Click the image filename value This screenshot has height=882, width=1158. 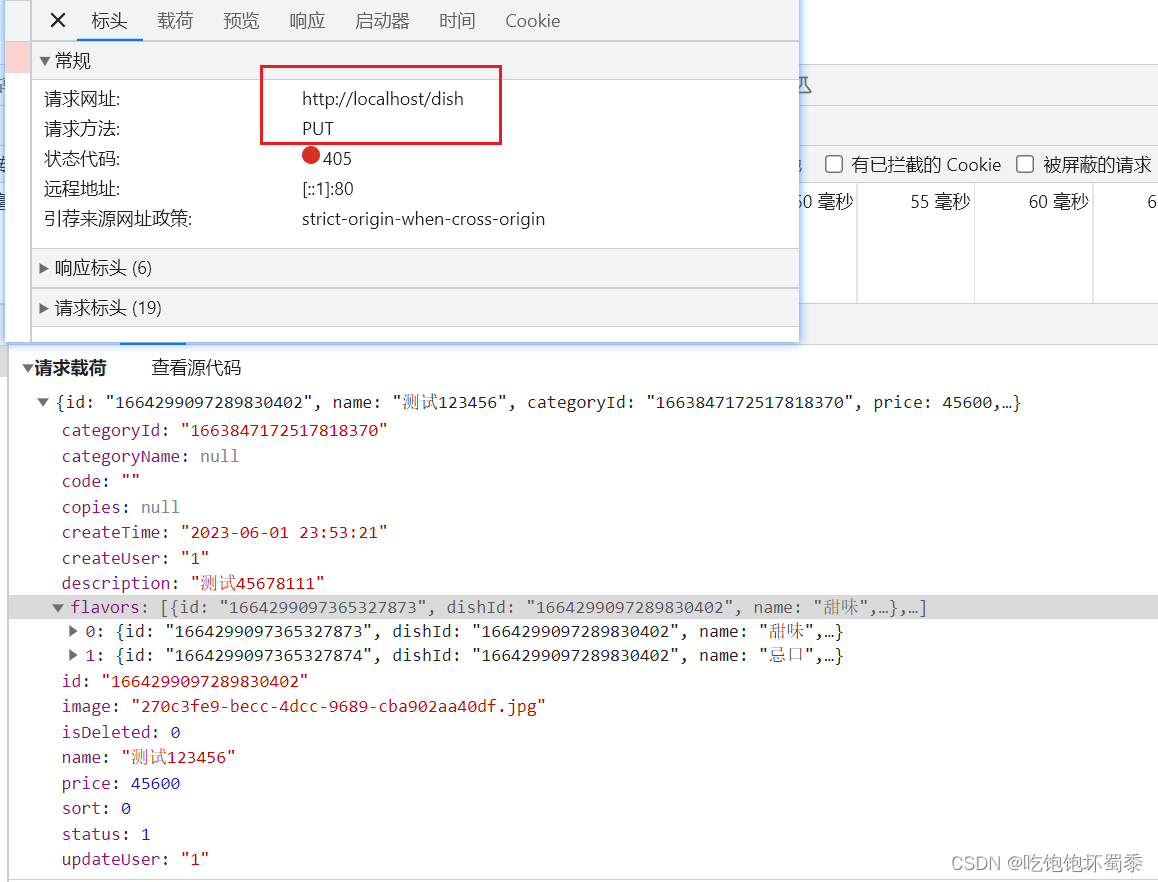(338, 707)
